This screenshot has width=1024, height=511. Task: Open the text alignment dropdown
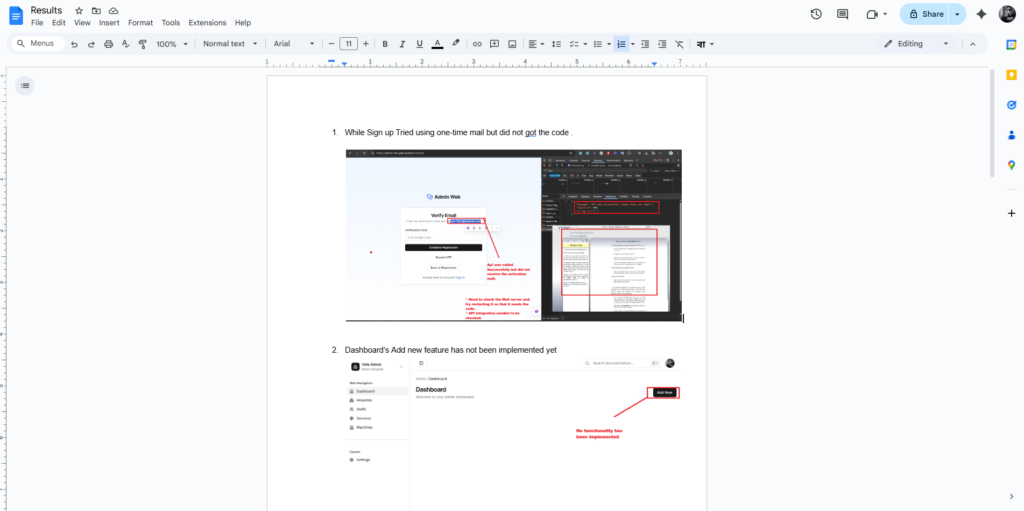[x=536, y=44]
